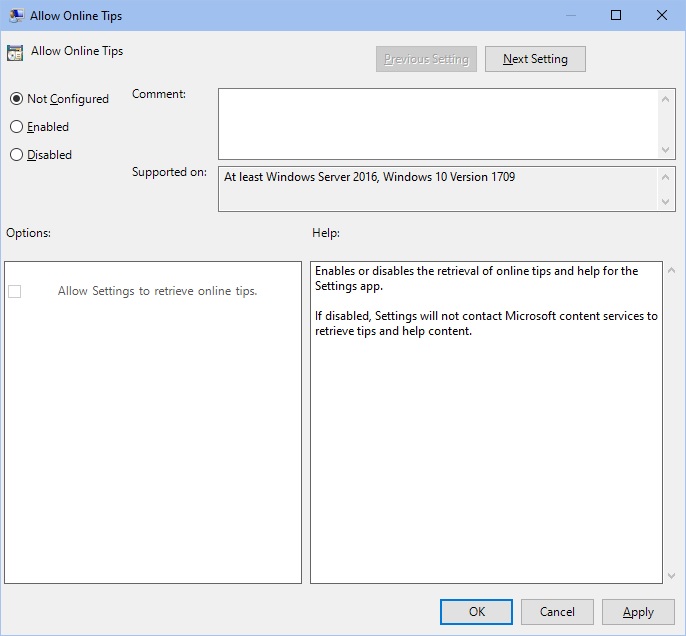
Task: Click the Options label
Action: click(x=28, y=233)
